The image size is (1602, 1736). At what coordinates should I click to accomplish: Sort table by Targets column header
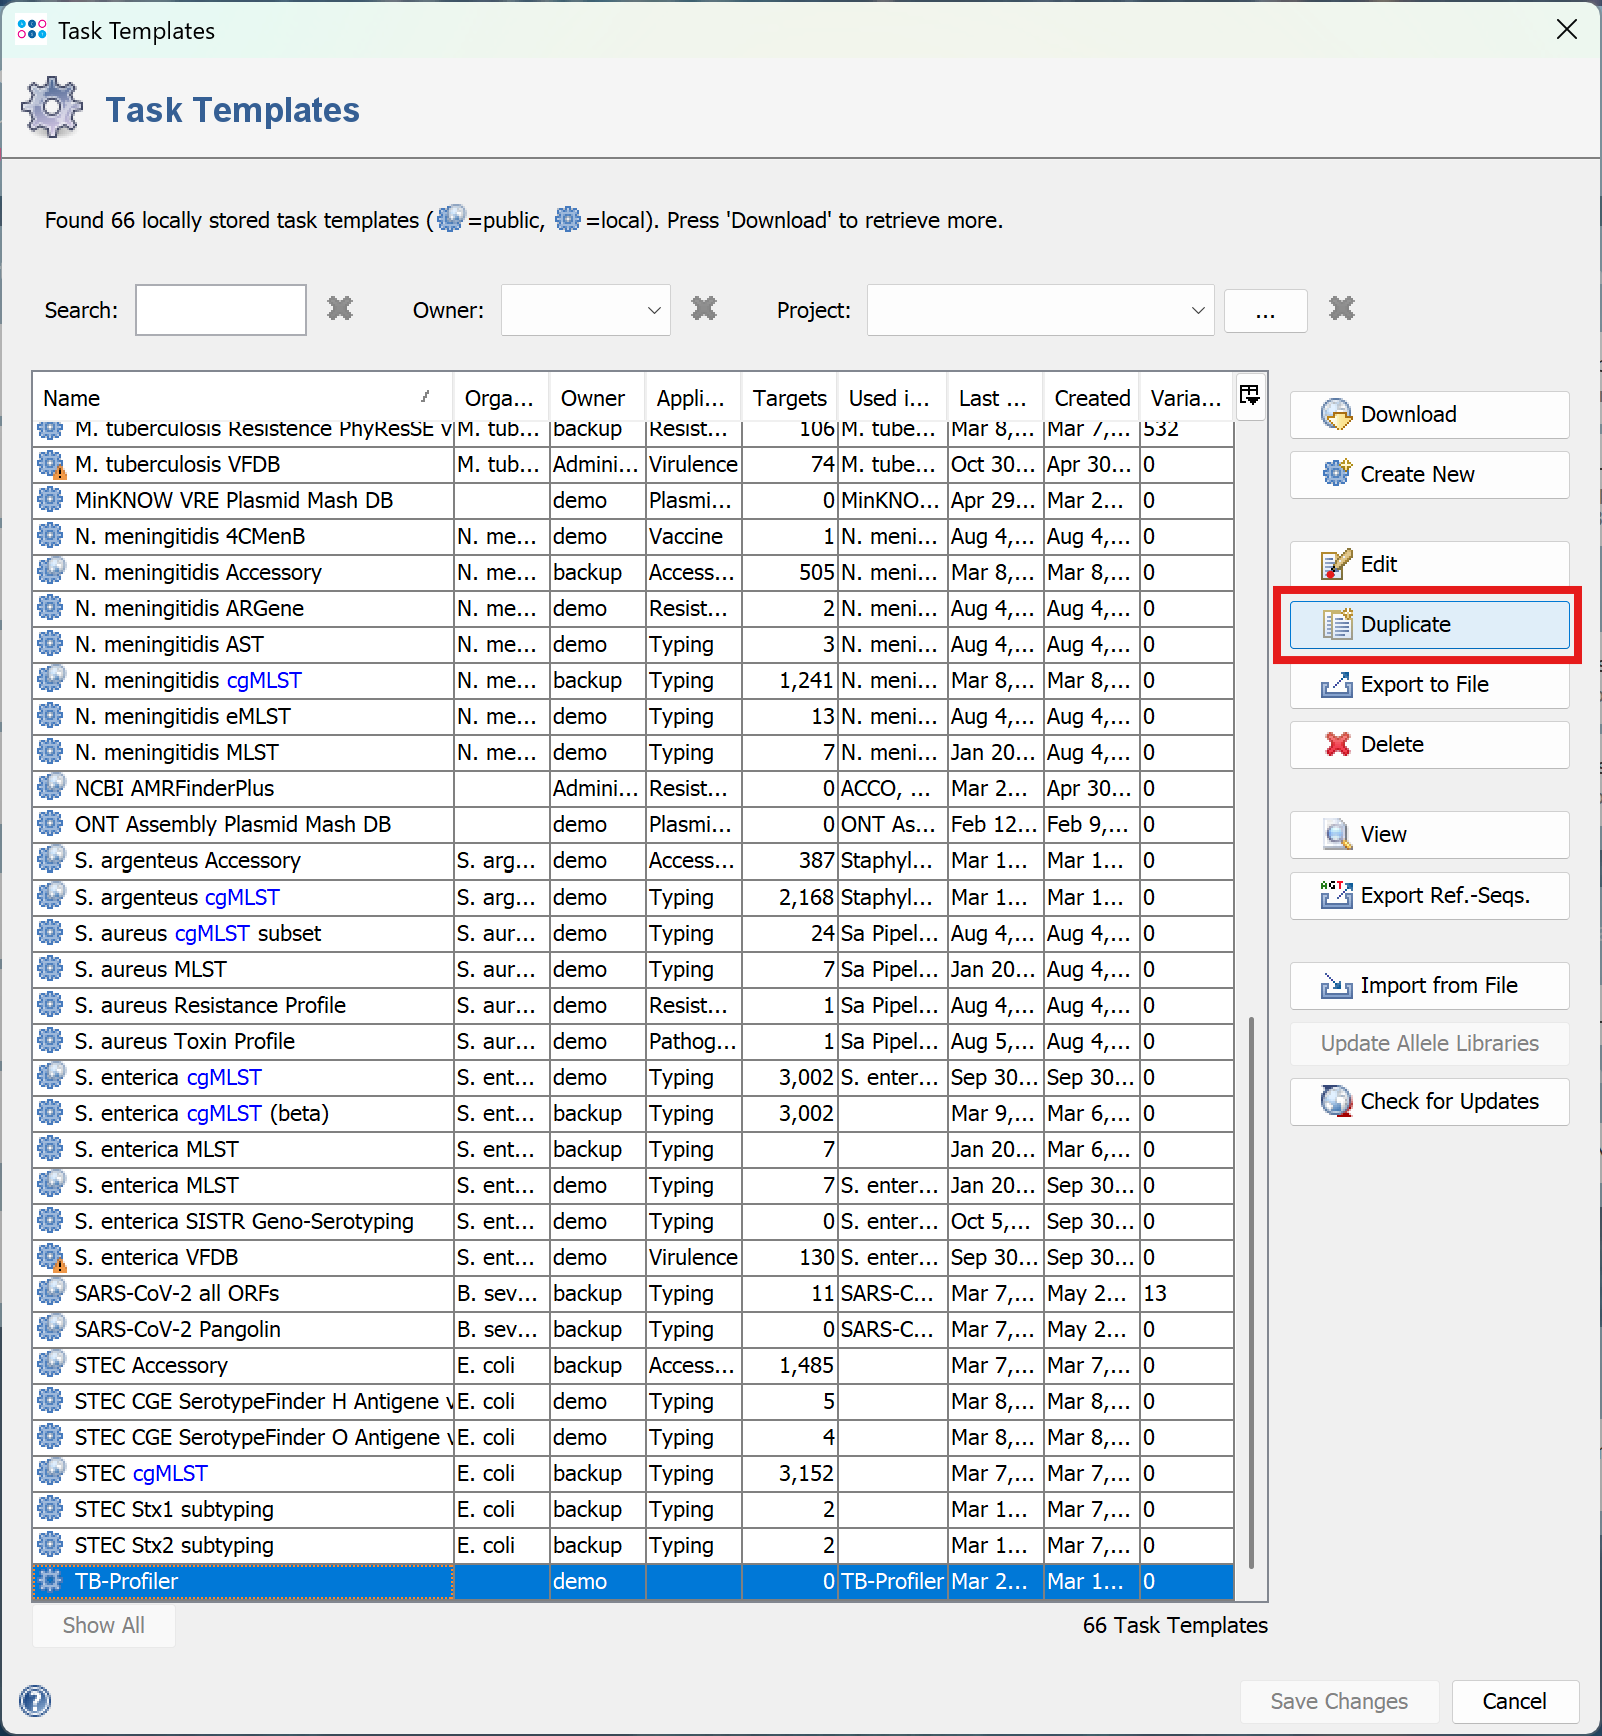pyautogui.click(x=789, y=398)
